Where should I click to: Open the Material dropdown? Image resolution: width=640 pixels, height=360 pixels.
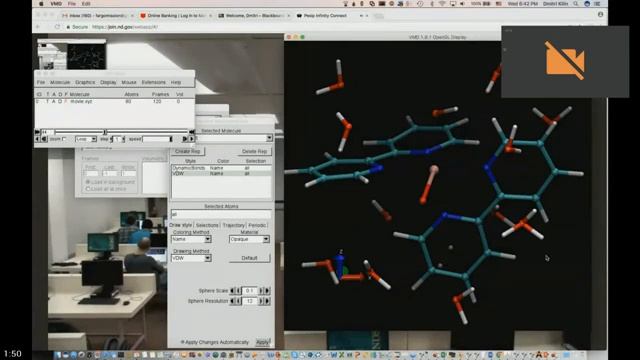(249, 239)
